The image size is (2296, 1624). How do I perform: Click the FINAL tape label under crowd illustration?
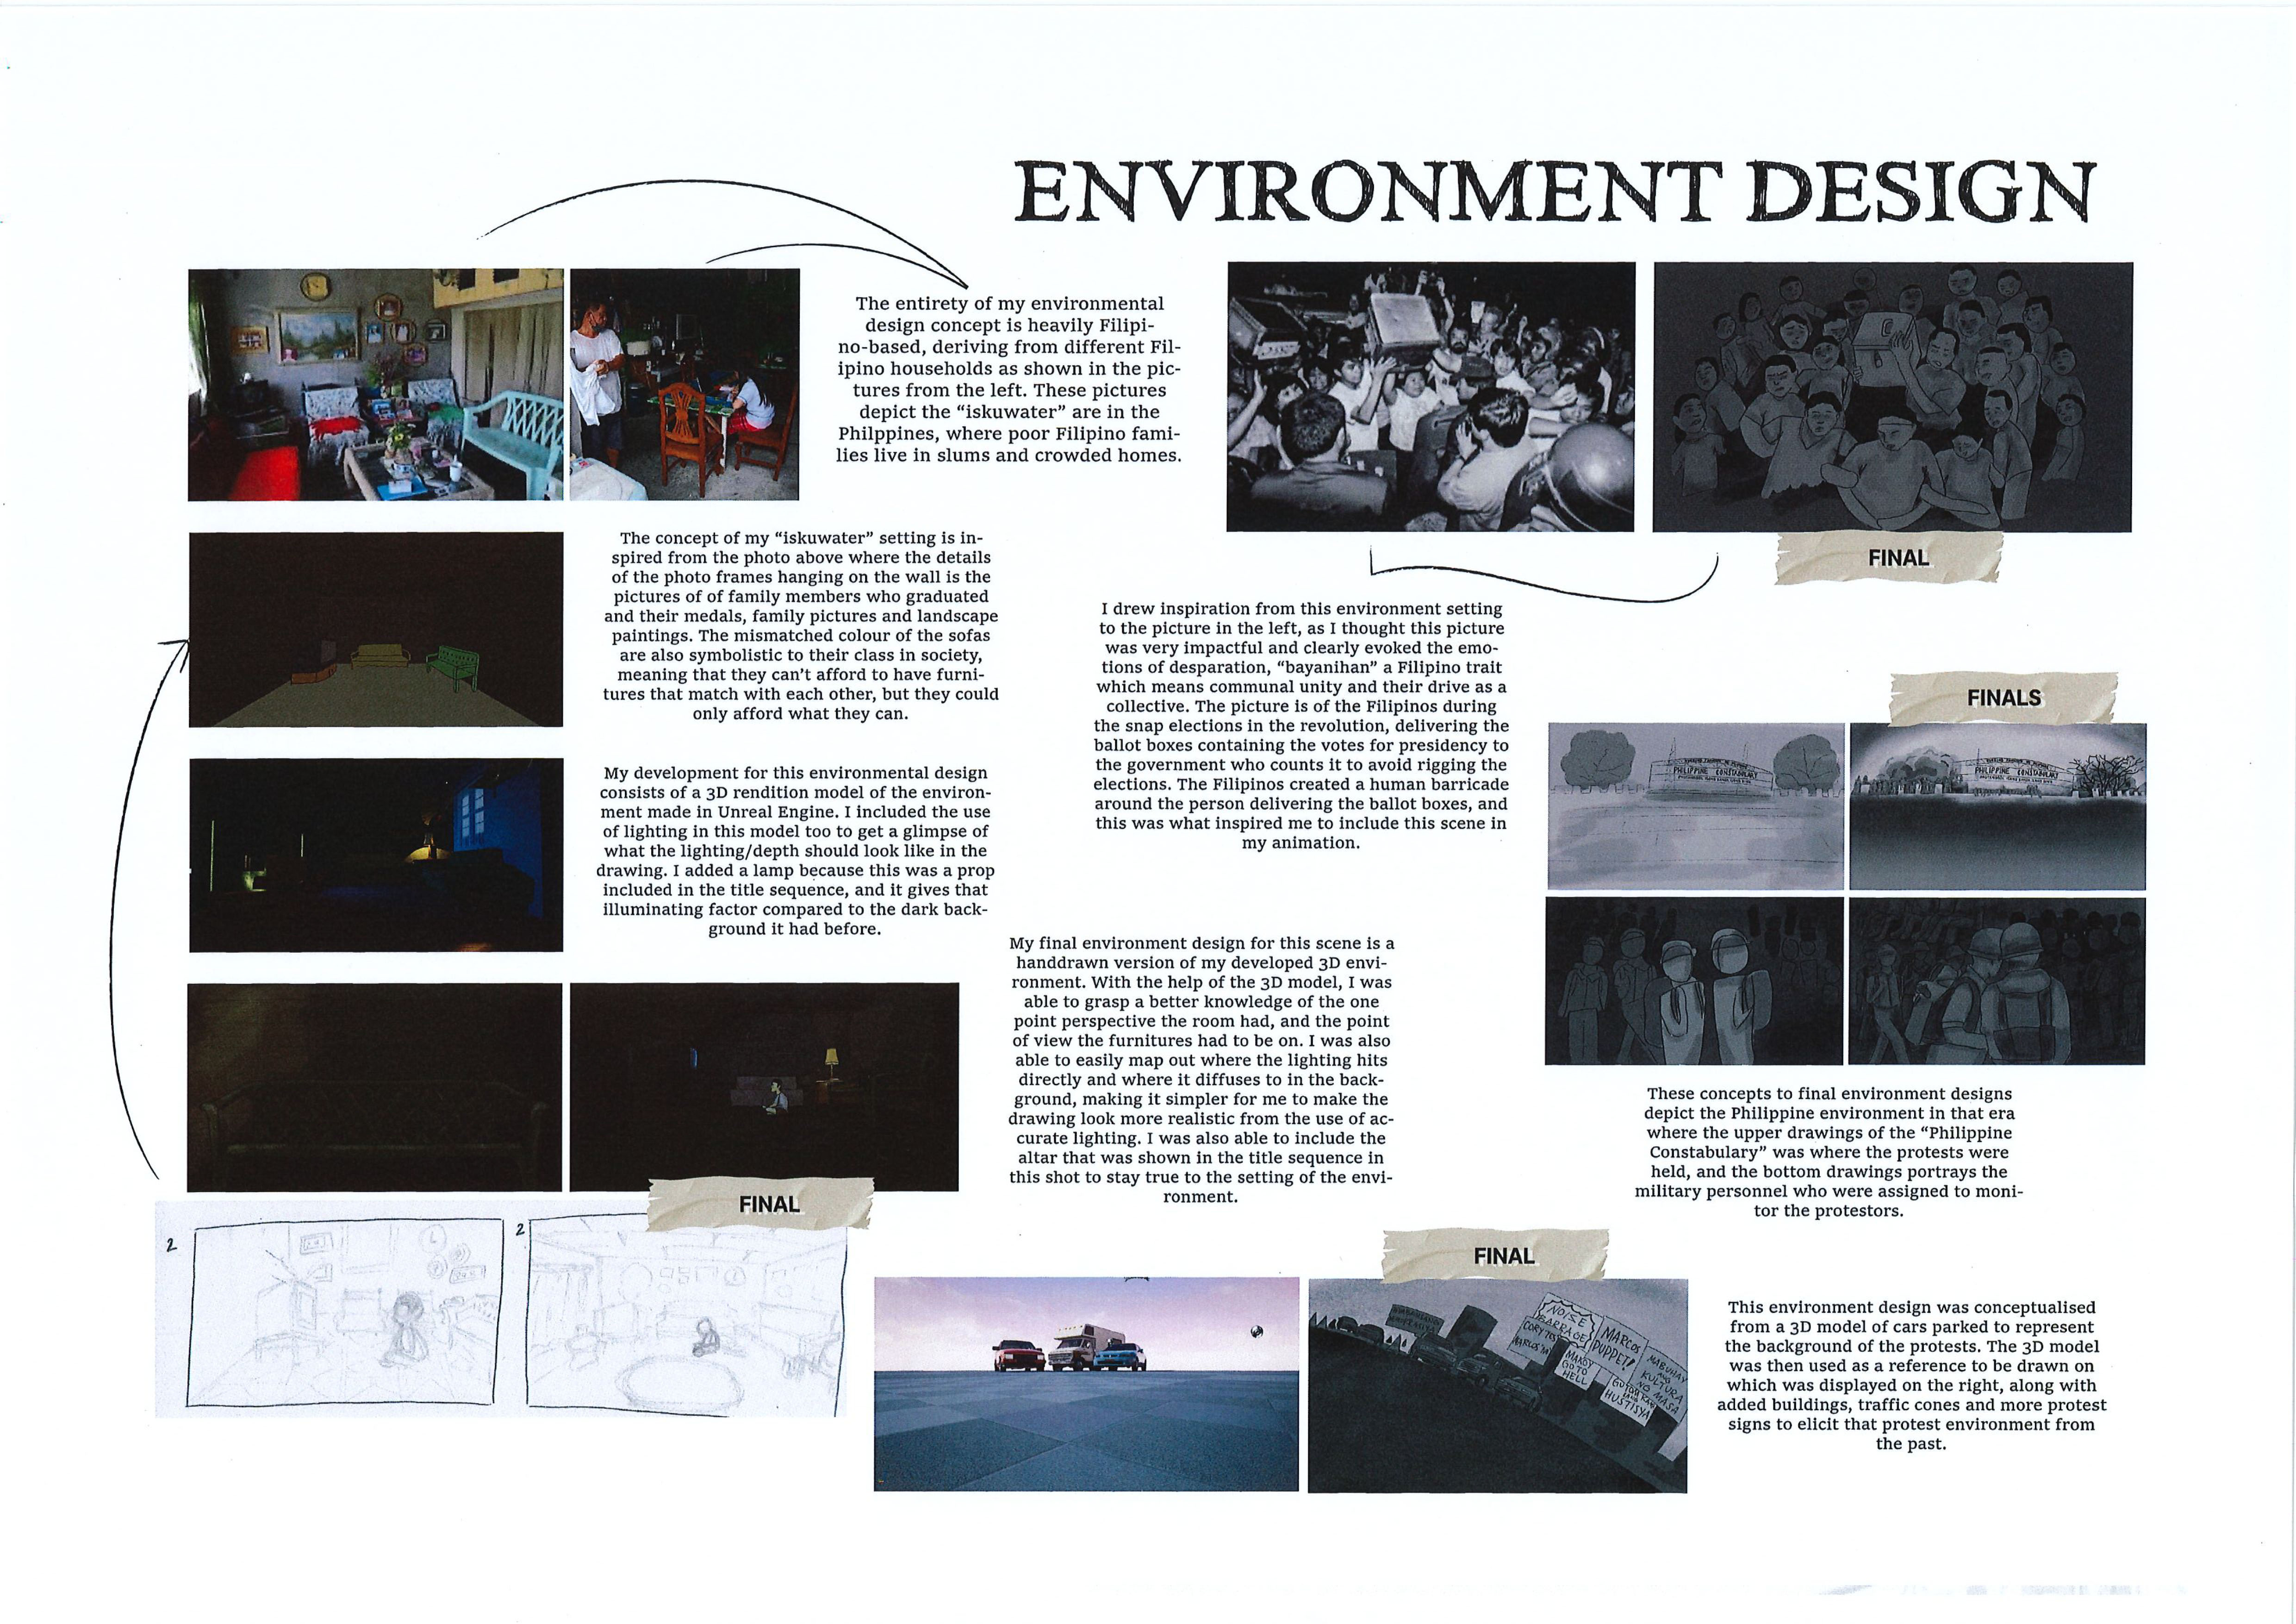[1890, 558]
